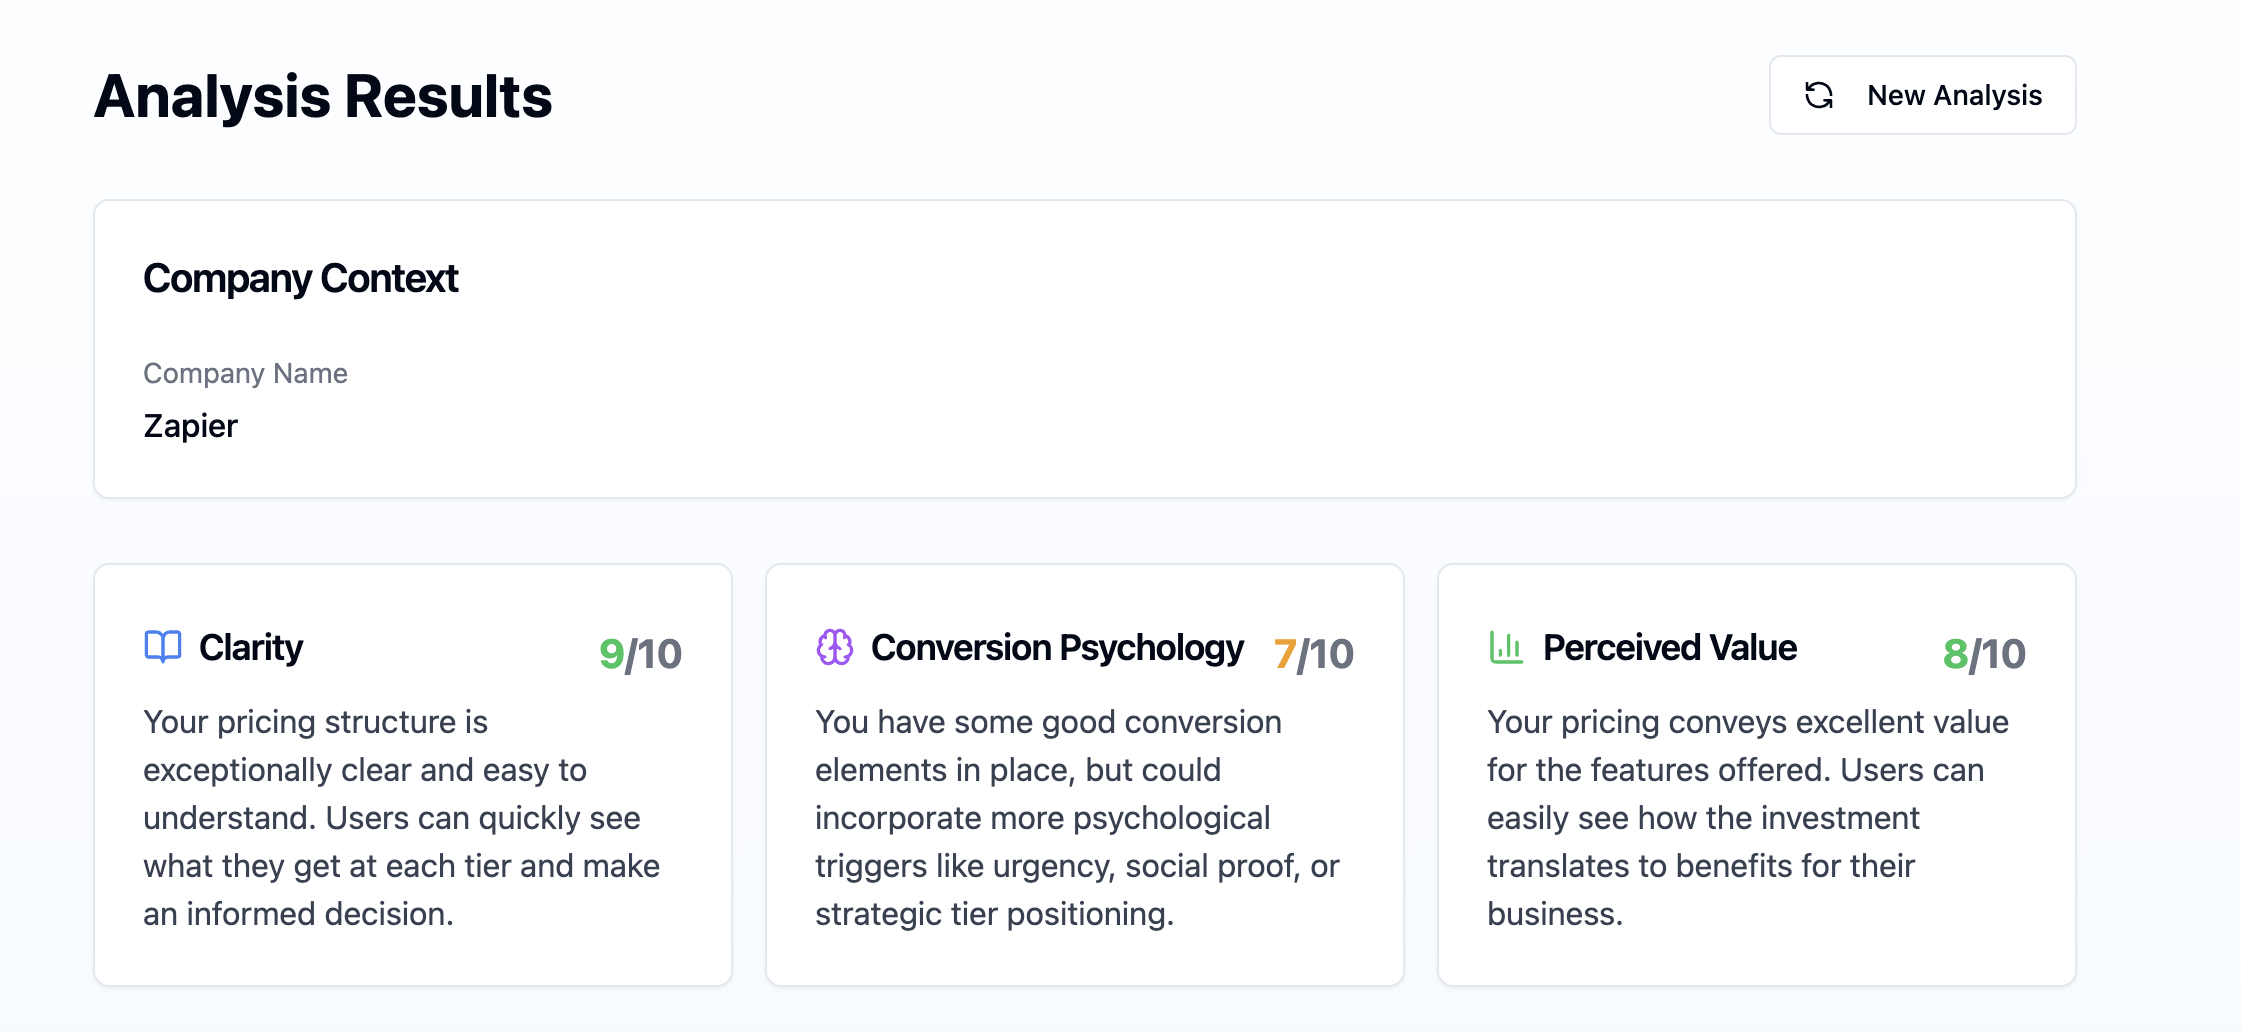Click the 8/10 Perceived Value score

1984,654
